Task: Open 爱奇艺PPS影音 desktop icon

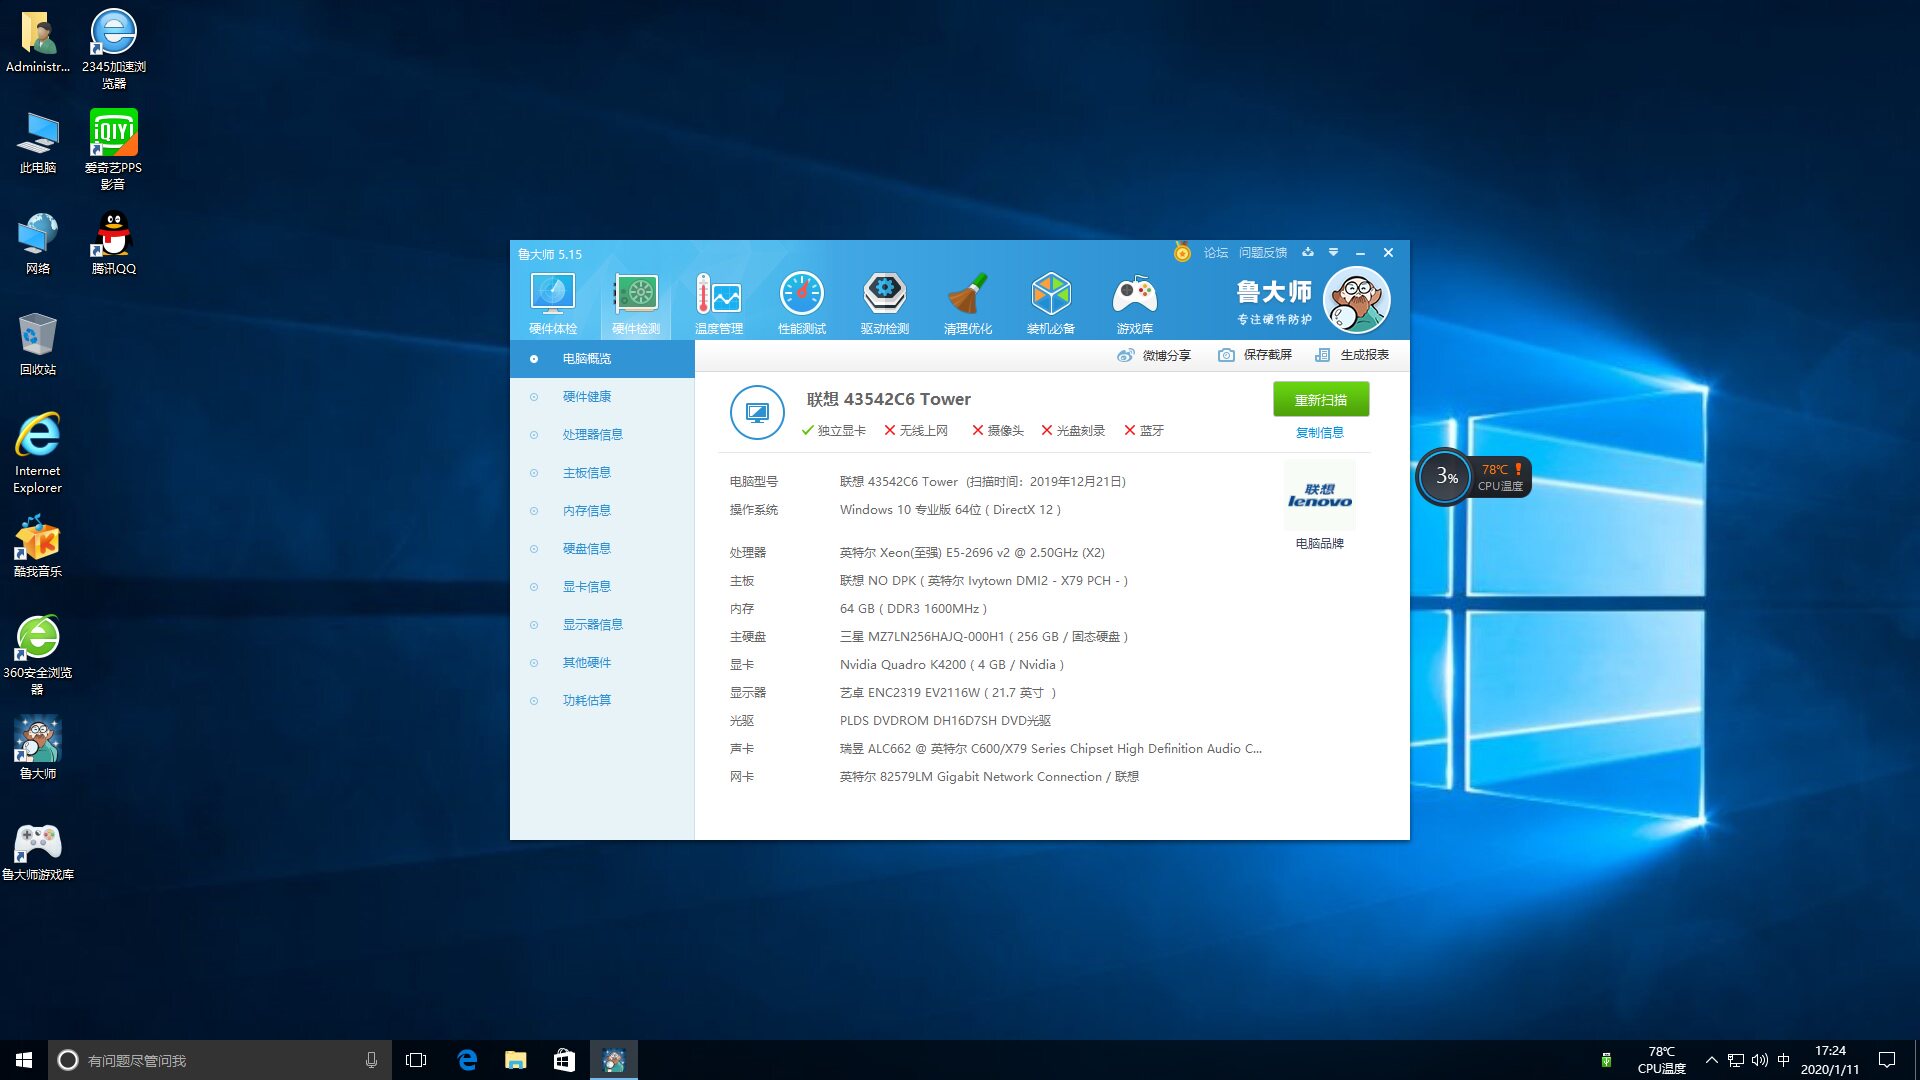Action: 113,149
